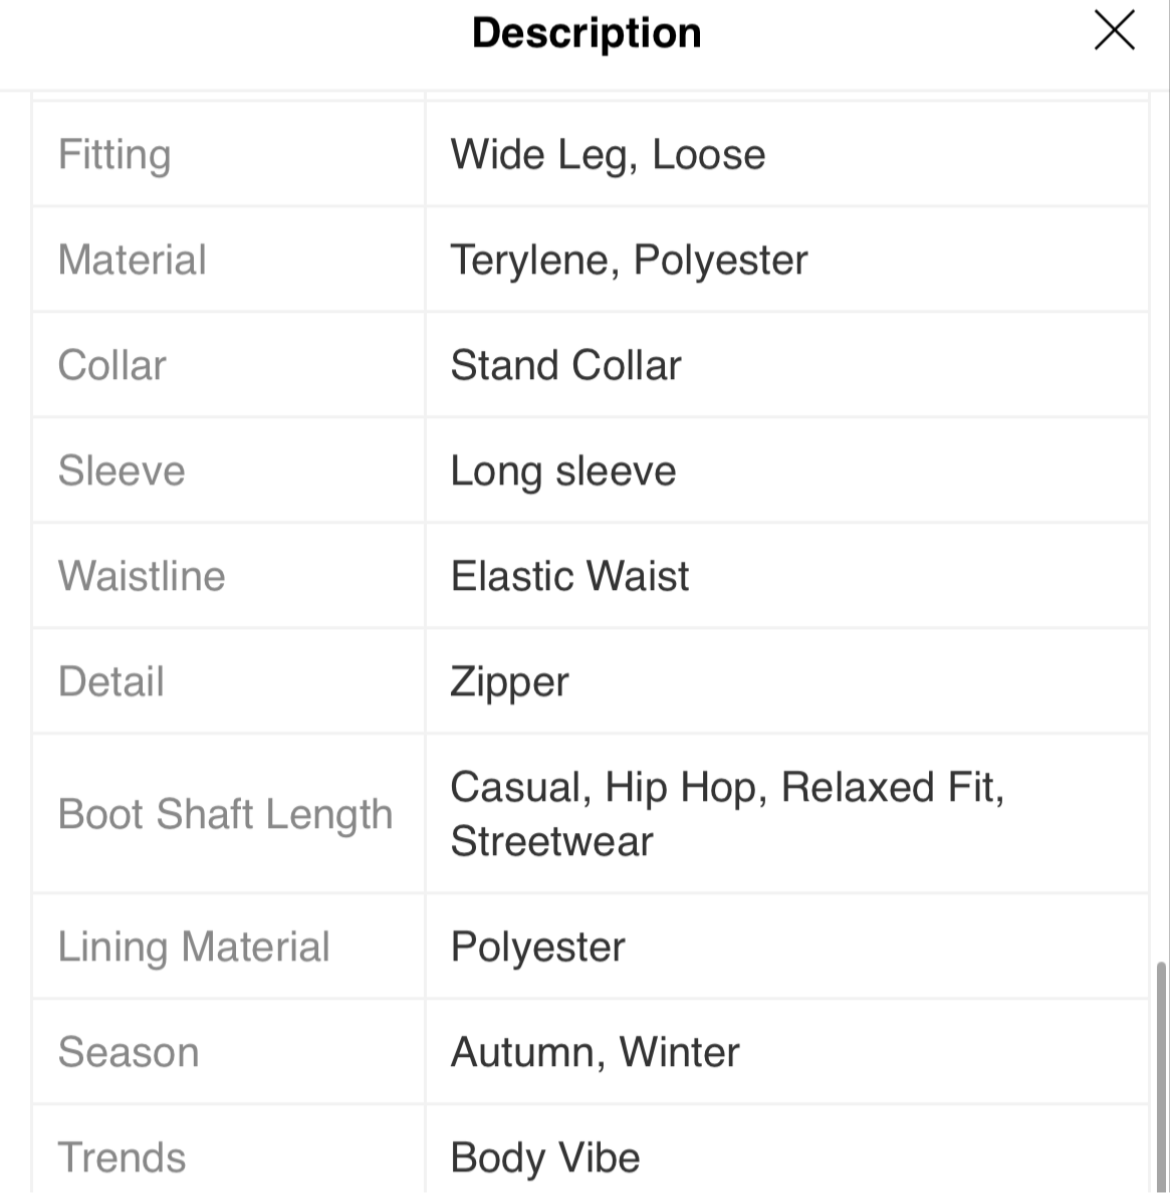Click the Waistline label
The height and width of the screenshot is (1193, 1170).
click(141, 575)
